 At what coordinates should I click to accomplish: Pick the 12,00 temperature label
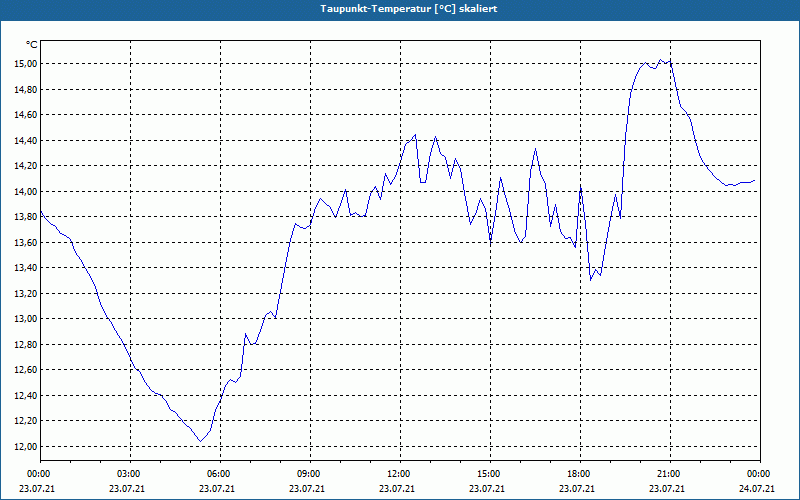click(x=27, y=446)
